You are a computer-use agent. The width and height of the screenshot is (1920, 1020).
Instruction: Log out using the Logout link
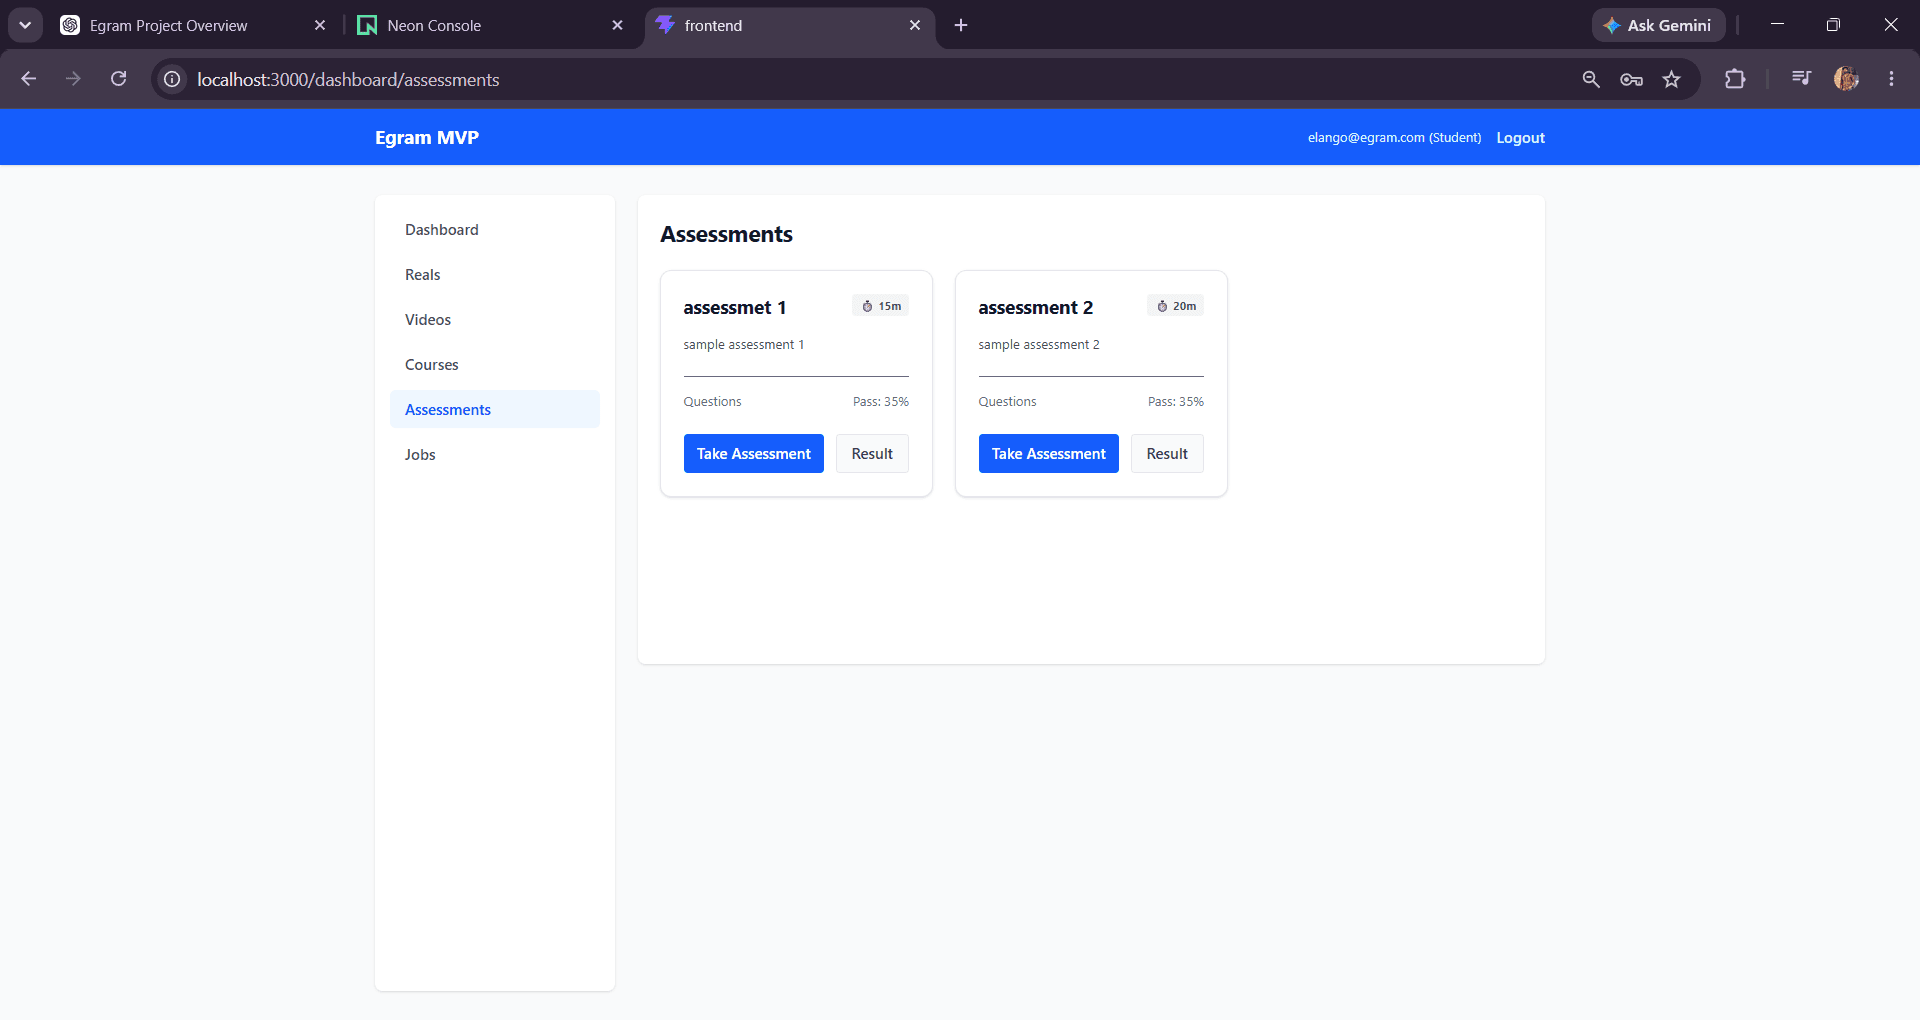[1520, 138]
